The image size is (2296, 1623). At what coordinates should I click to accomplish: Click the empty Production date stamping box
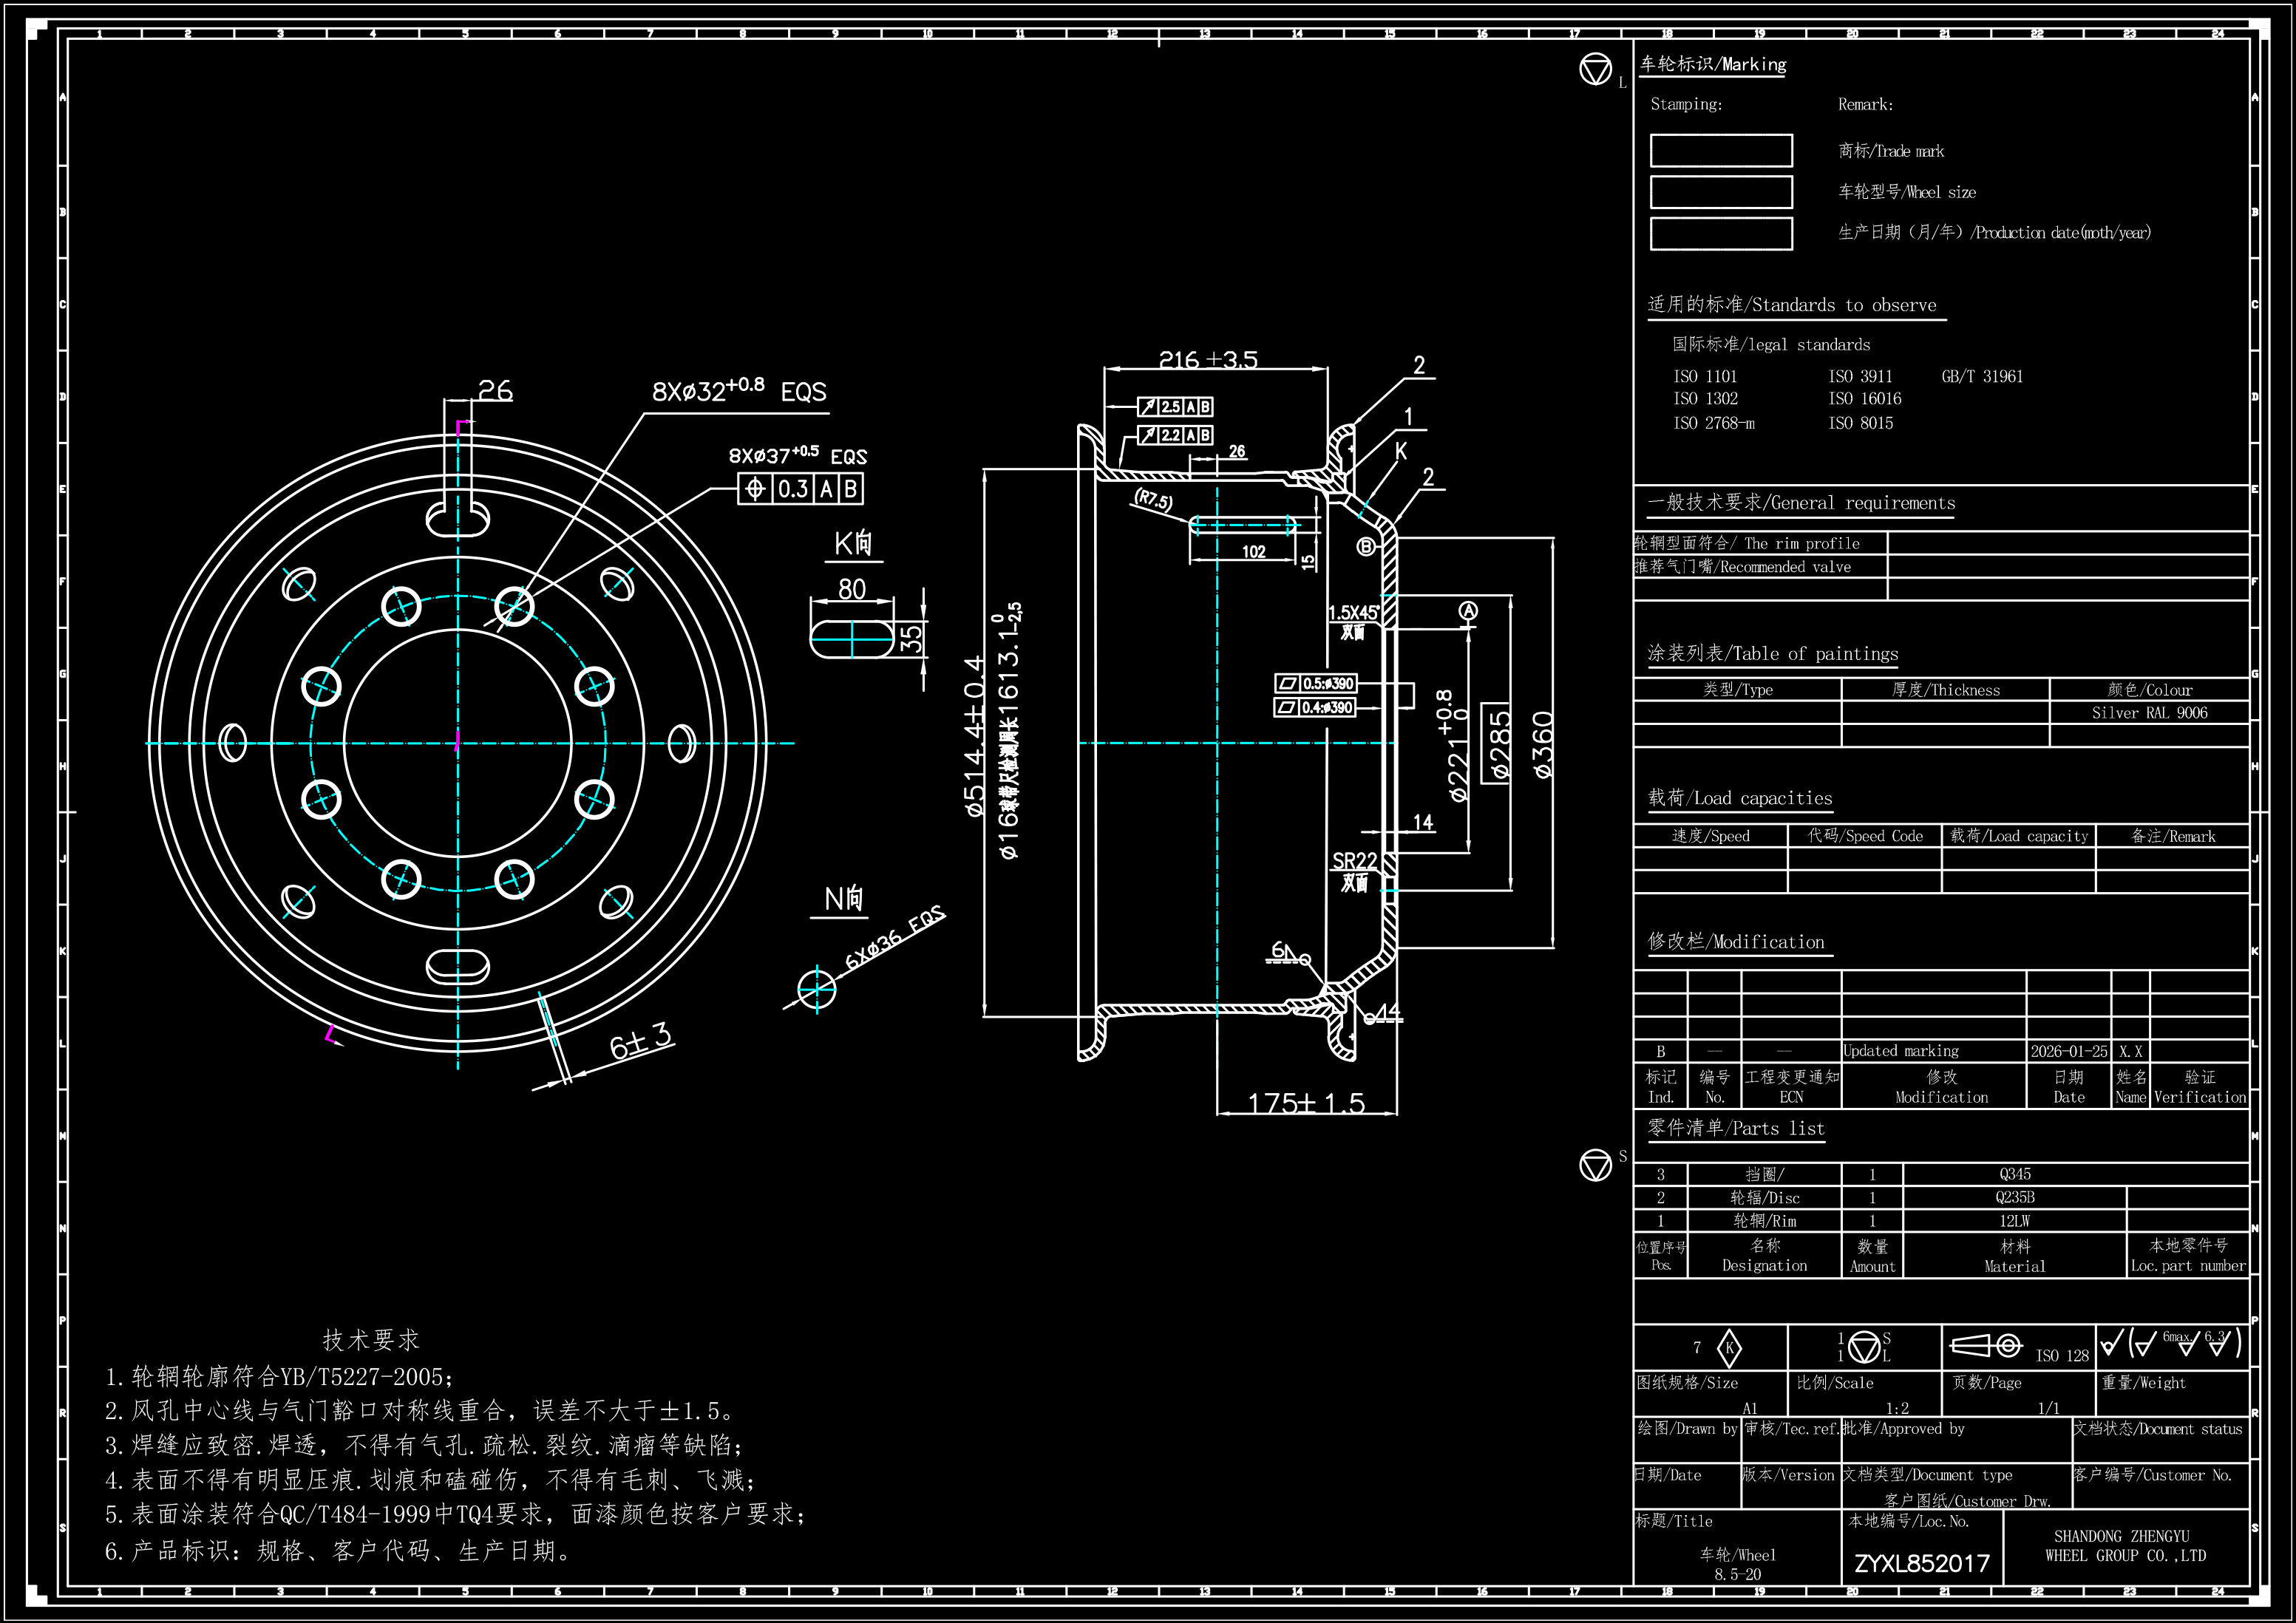click(1721, 233)
